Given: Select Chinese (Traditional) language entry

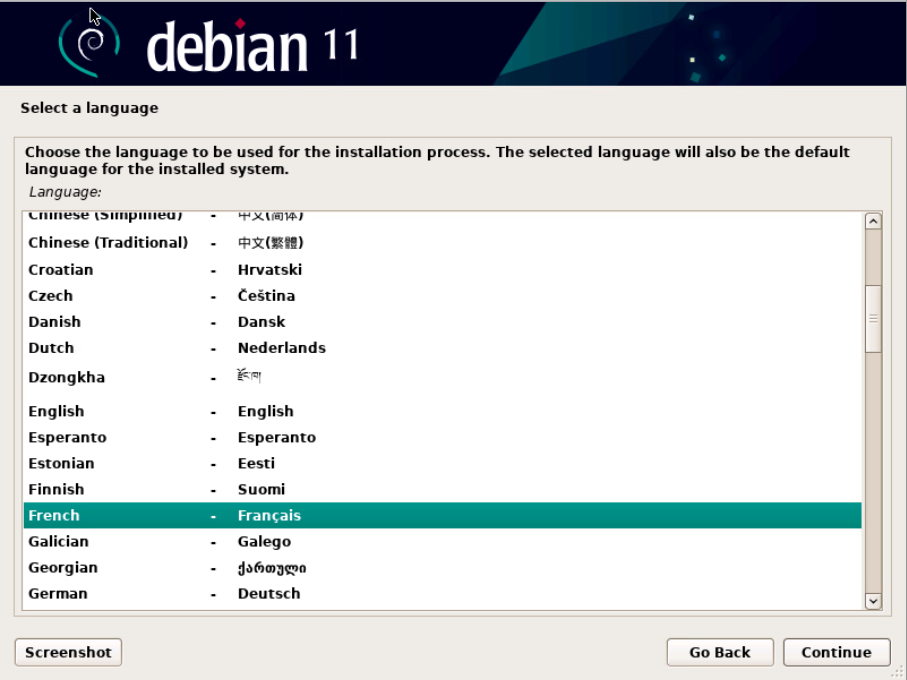Looking at the screenshot, I should pyautogui.click(x=108, y=242).
